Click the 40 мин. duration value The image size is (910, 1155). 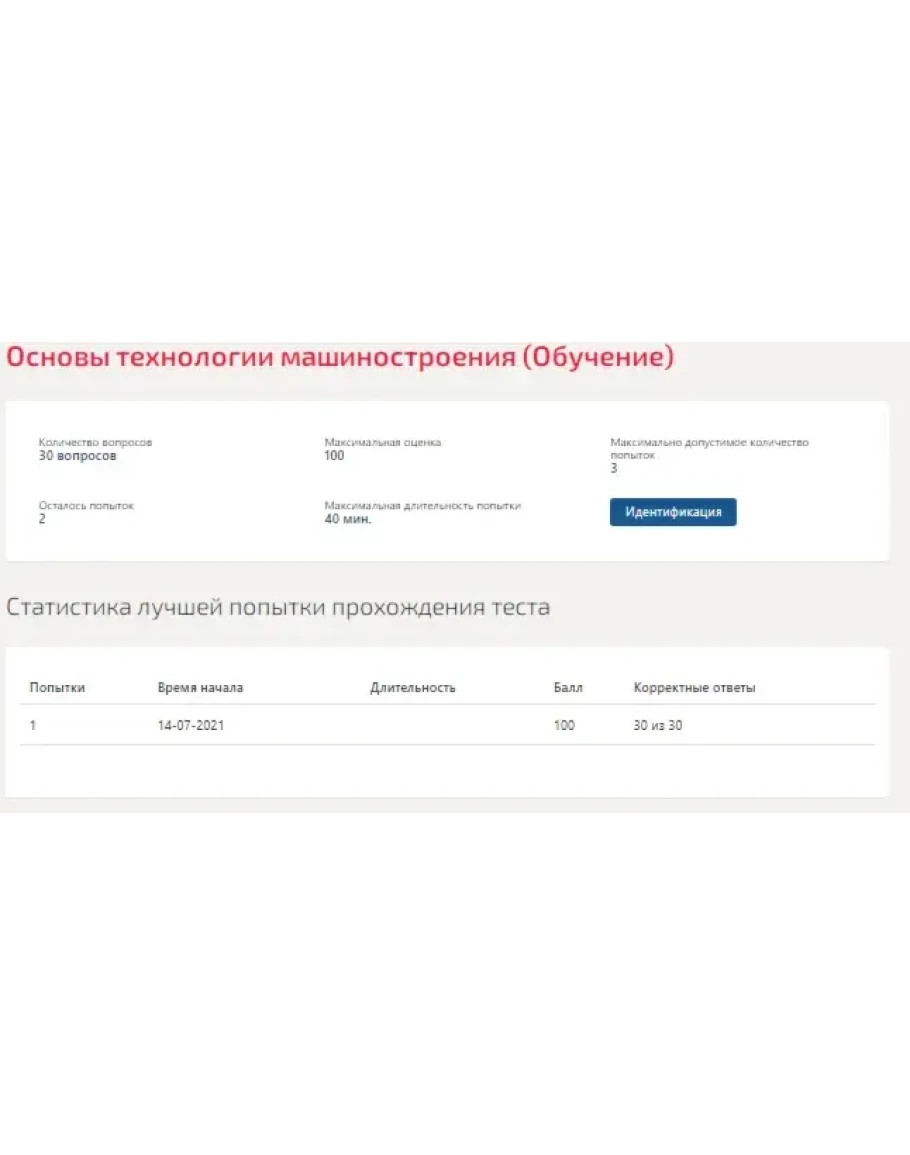tap(348, 520)
